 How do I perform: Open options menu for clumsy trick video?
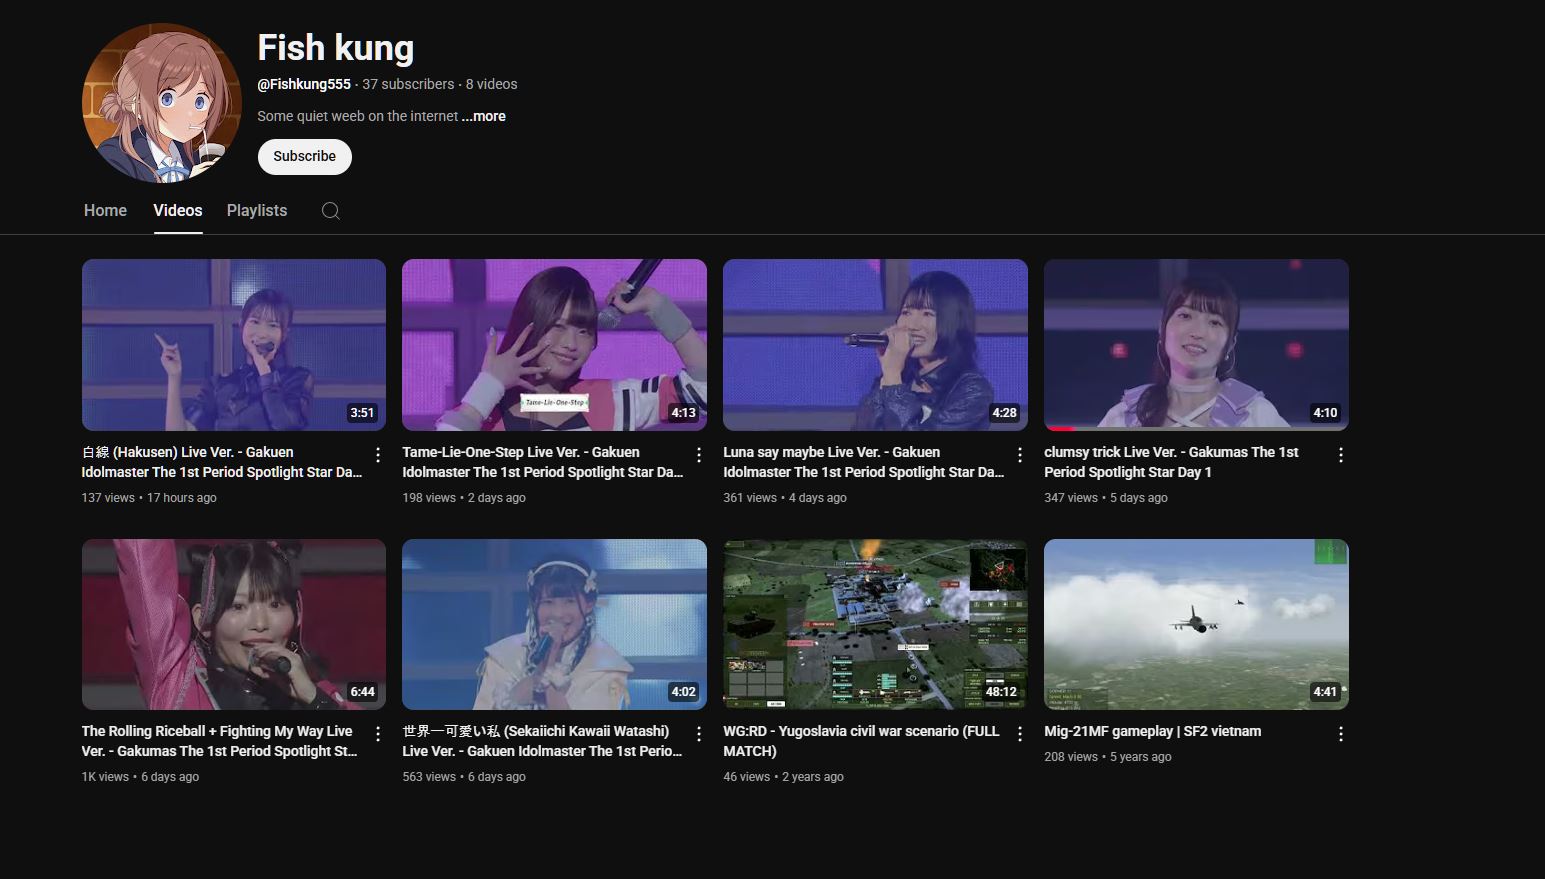1341,455
